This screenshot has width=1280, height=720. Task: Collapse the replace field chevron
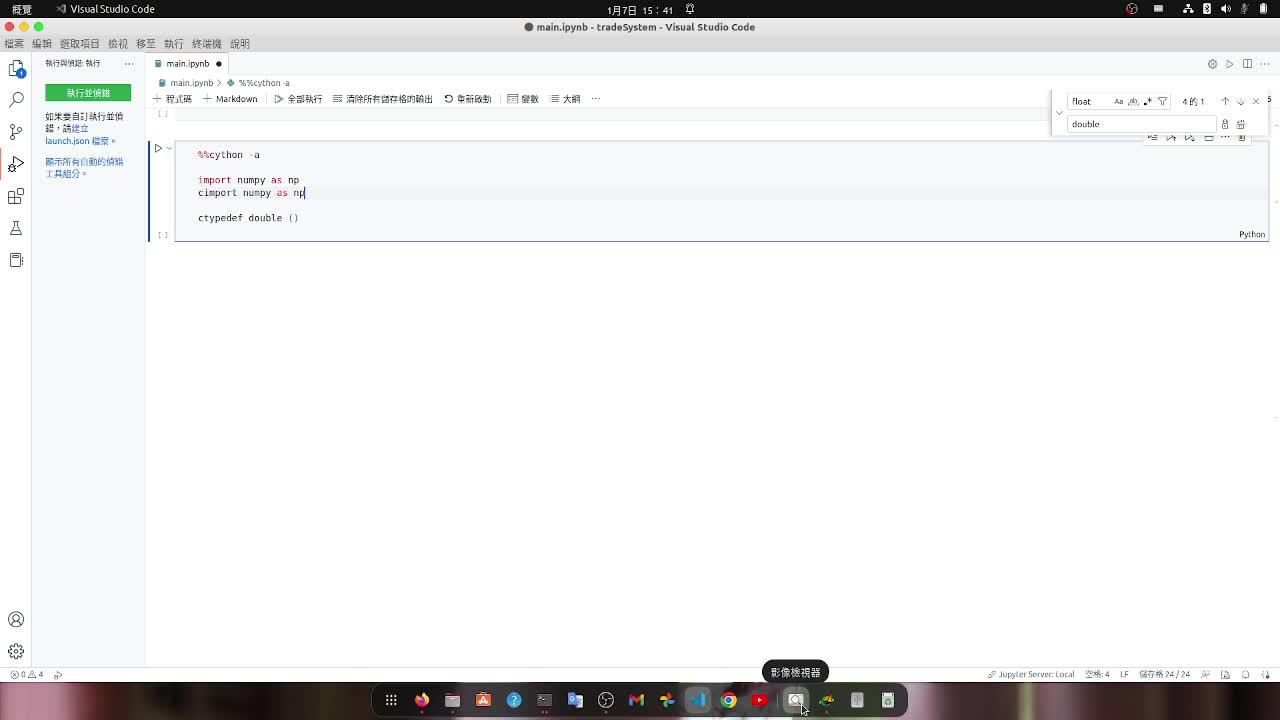1059,112
